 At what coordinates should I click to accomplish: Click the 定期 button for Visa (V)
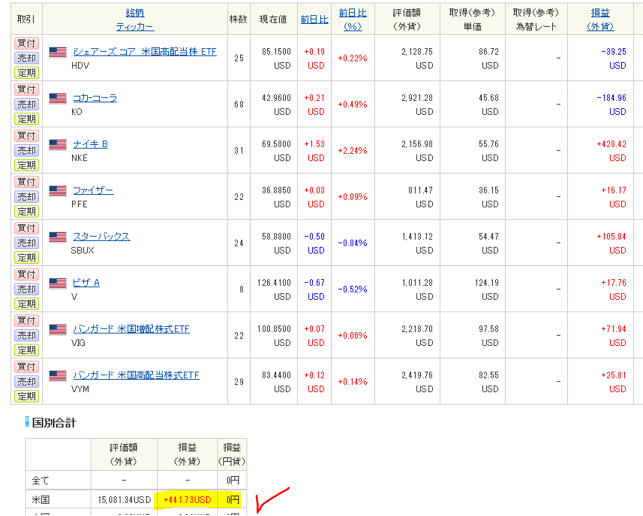click(27, 304)
